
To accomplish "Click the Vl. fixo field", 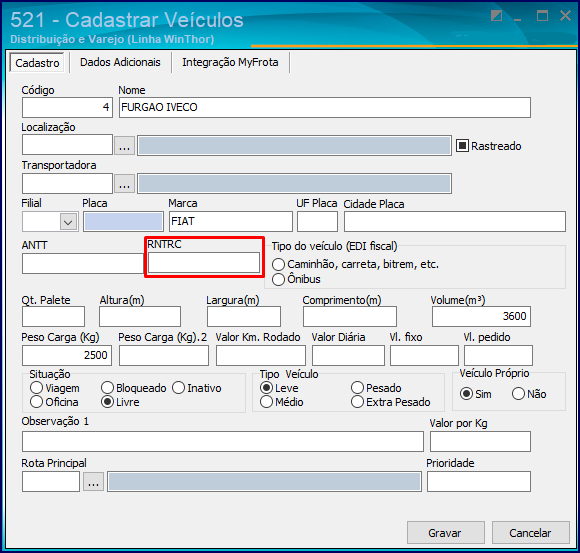I will [424, 355].
